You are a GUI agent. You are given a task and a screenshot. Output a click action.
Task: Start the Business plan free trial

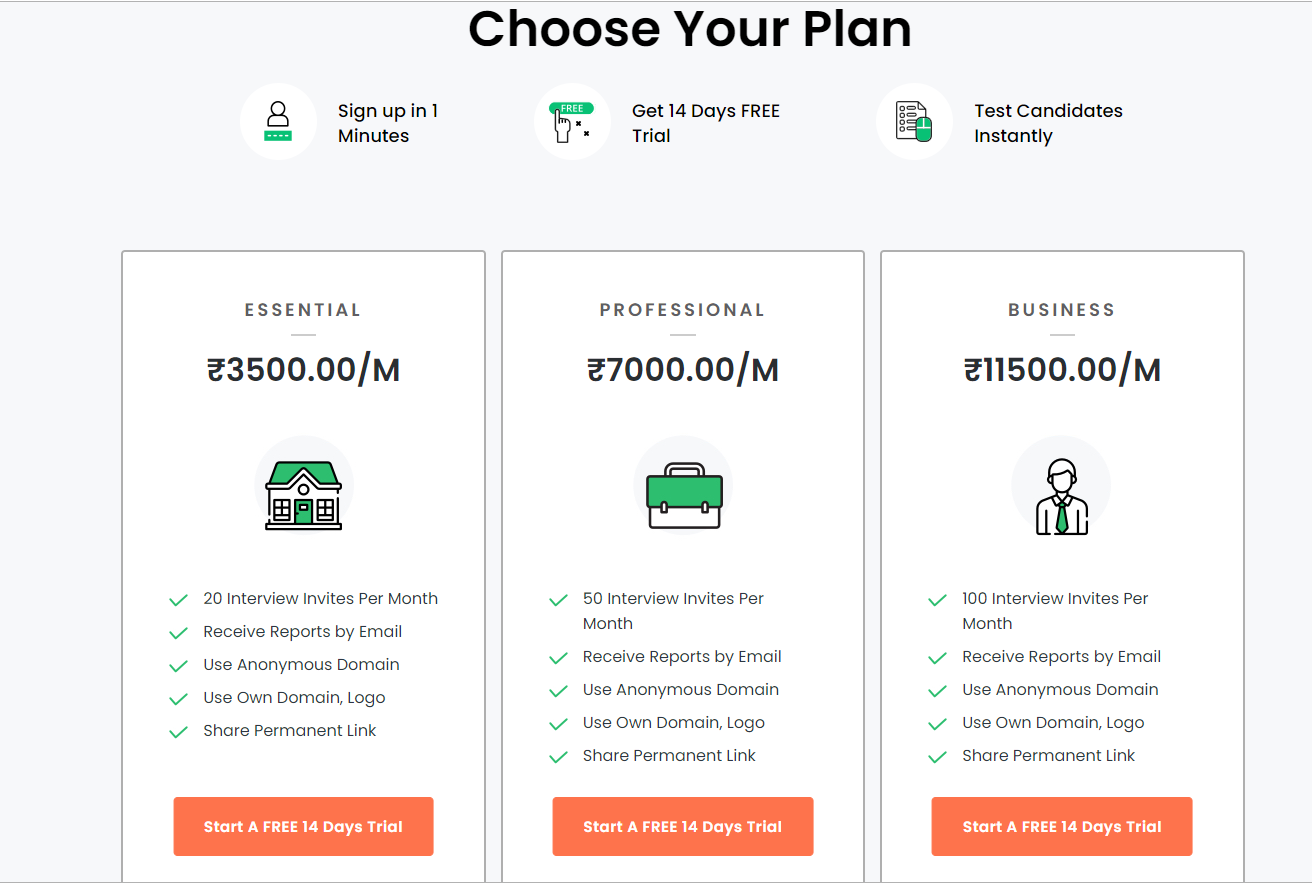(1061, 826)
